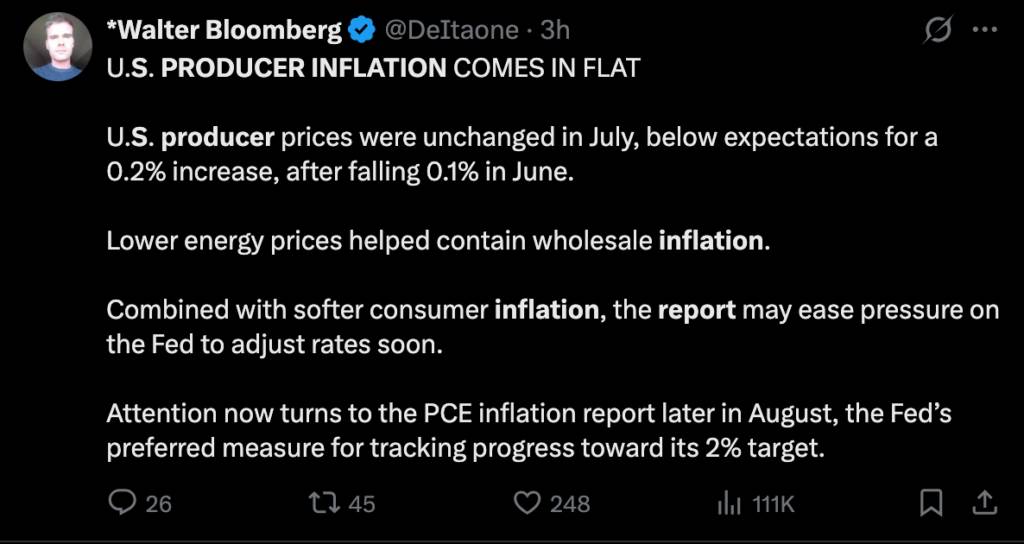Viewport: 1024px width, 544px height.
Task: Click the 26 replies count
Action: point(158,504)
